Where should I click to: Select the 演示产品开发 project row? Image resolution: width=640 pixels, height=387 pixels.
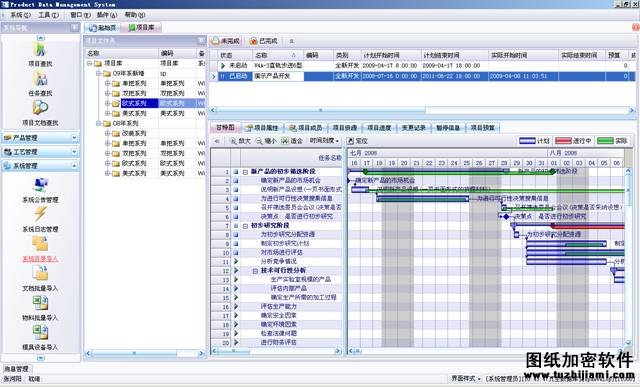pos(422,76)
